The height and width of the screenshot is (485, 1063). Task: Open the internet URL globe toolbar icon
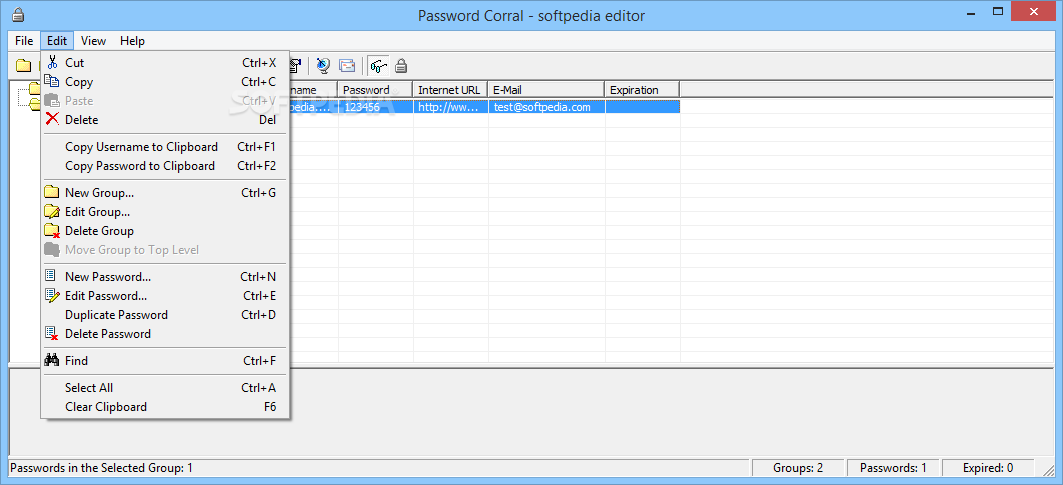point(323,66)
